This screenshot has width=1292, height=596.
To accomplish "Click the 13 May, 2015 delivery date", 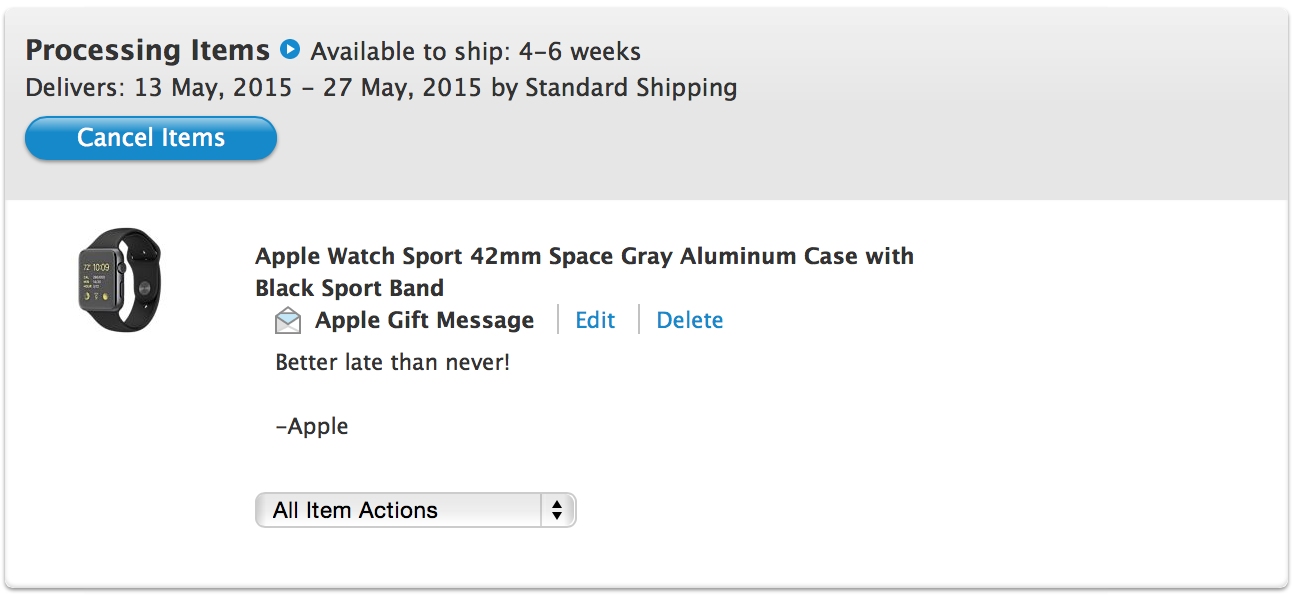I will 212,88.
